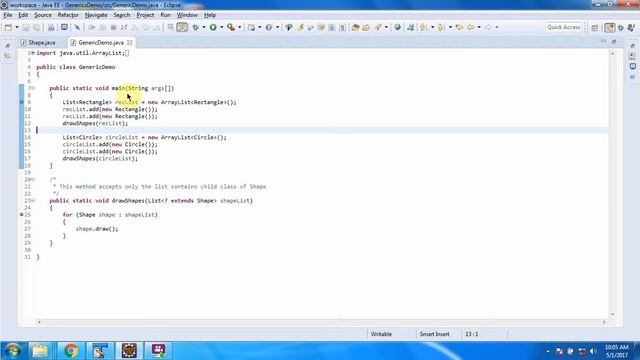
Task: Collapse the drawShapes method fold marker
Action: 33,201
